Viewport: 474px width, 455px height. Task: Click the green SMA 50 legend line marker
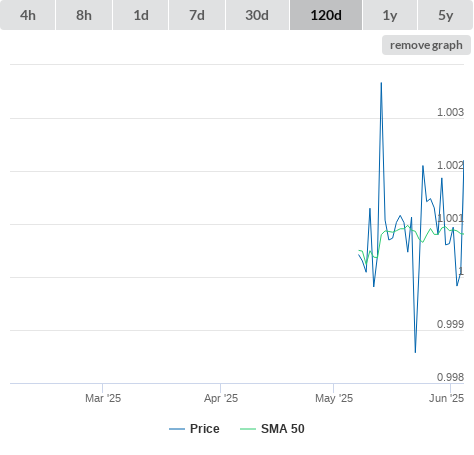pos(248,429)
